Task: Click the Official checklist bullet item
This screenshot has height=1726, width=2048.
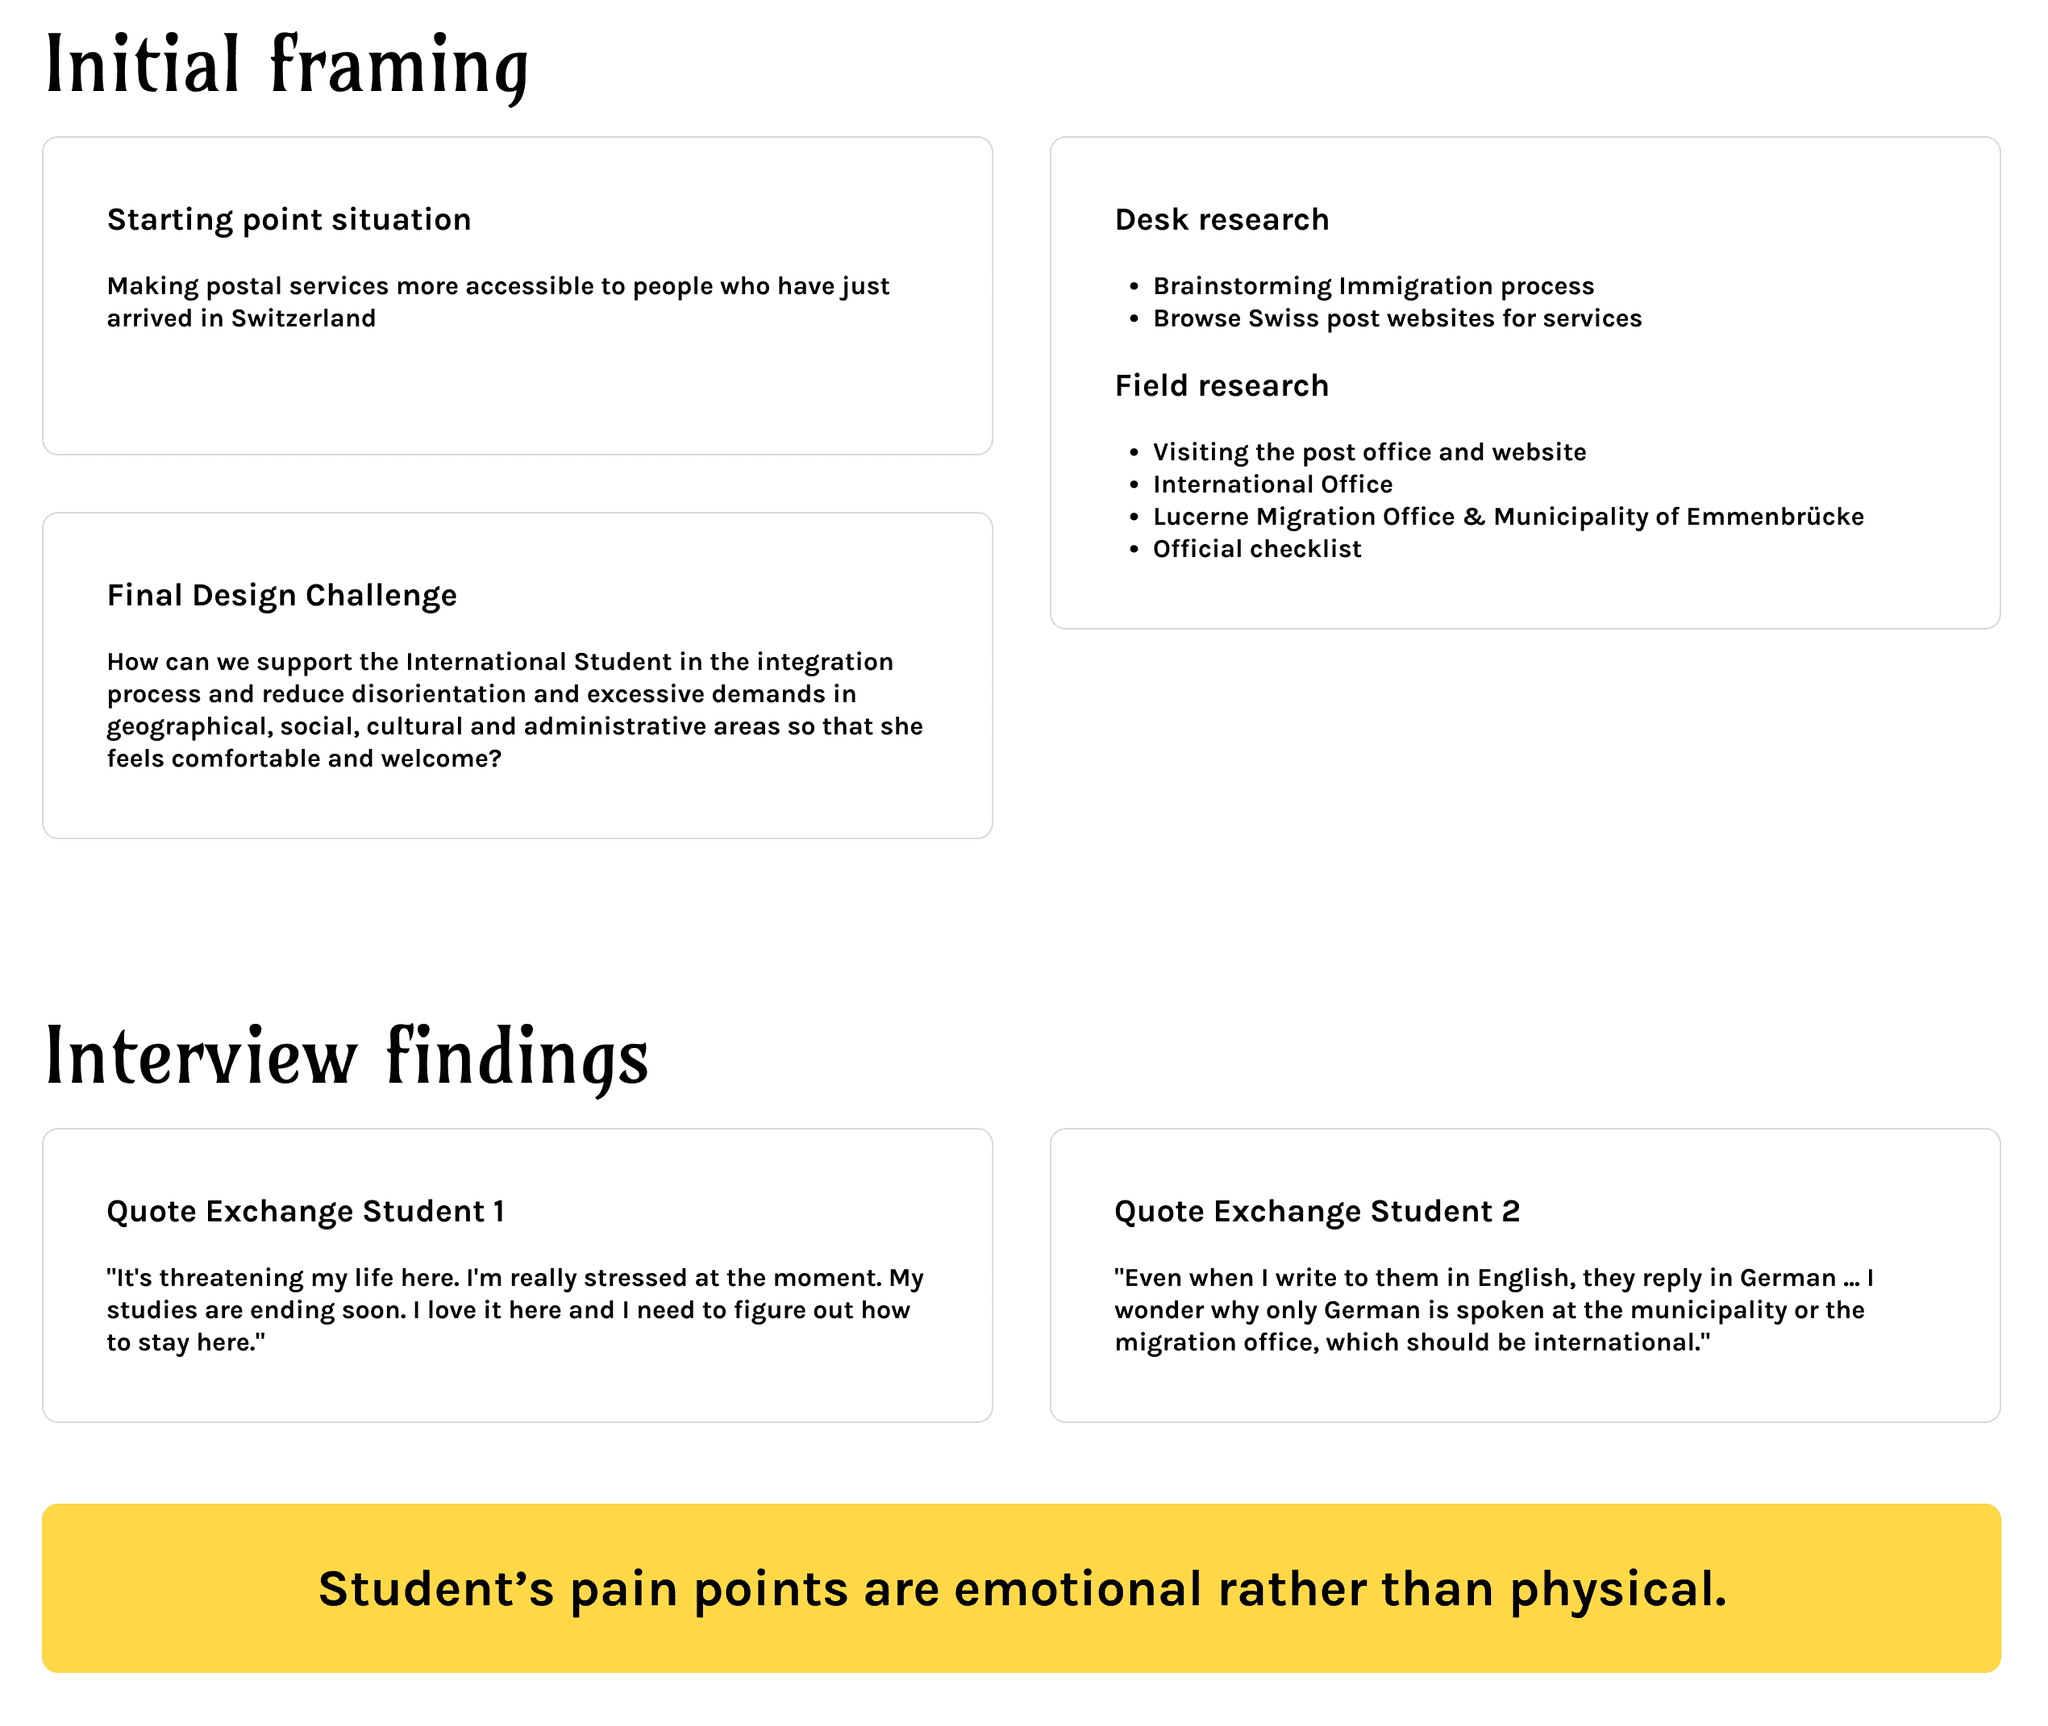Action: pyautogui.click(x=1257, y=549)
